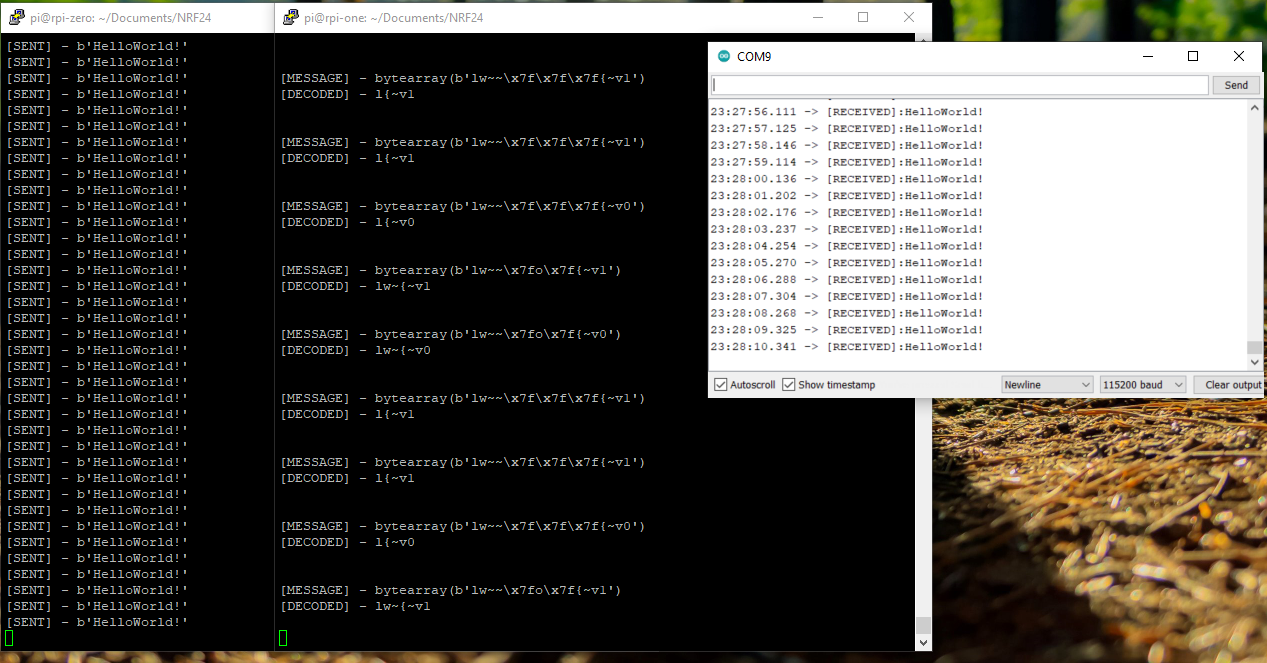Viewport: 1267px width, 663px height.
Task: Click the terminal scrollbar down arrow
Action: click(x=923, y=641)
